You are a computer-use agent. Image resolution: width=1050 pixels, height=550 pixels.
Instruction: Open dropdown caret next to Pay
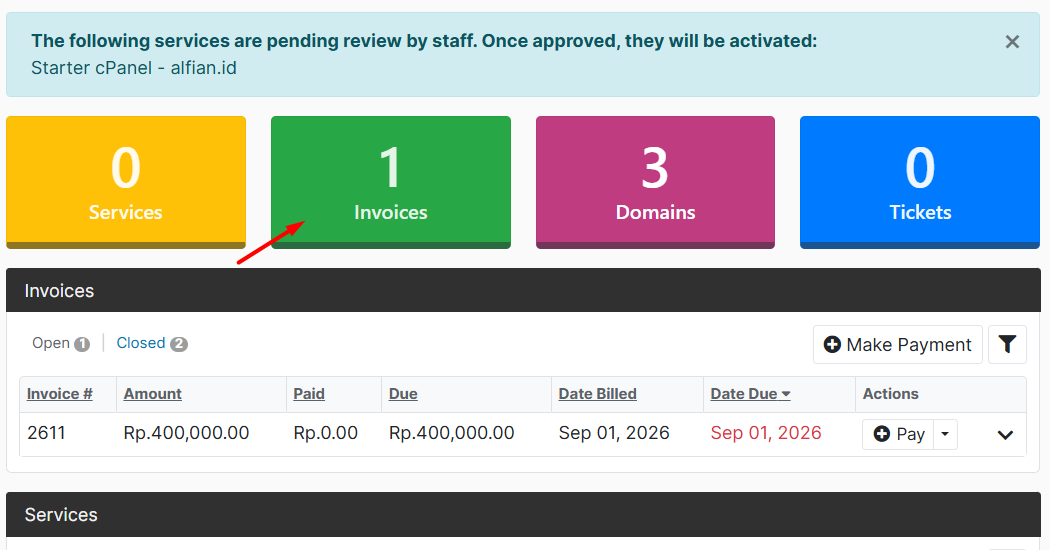tap(945, 434)
